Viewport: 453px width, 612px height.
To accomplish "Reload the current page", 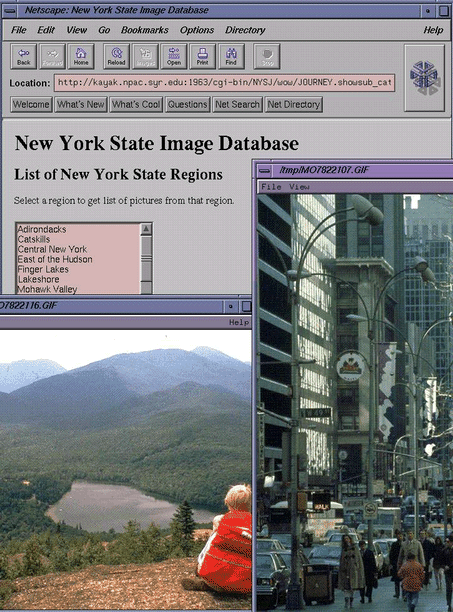I will coord(116,57).
